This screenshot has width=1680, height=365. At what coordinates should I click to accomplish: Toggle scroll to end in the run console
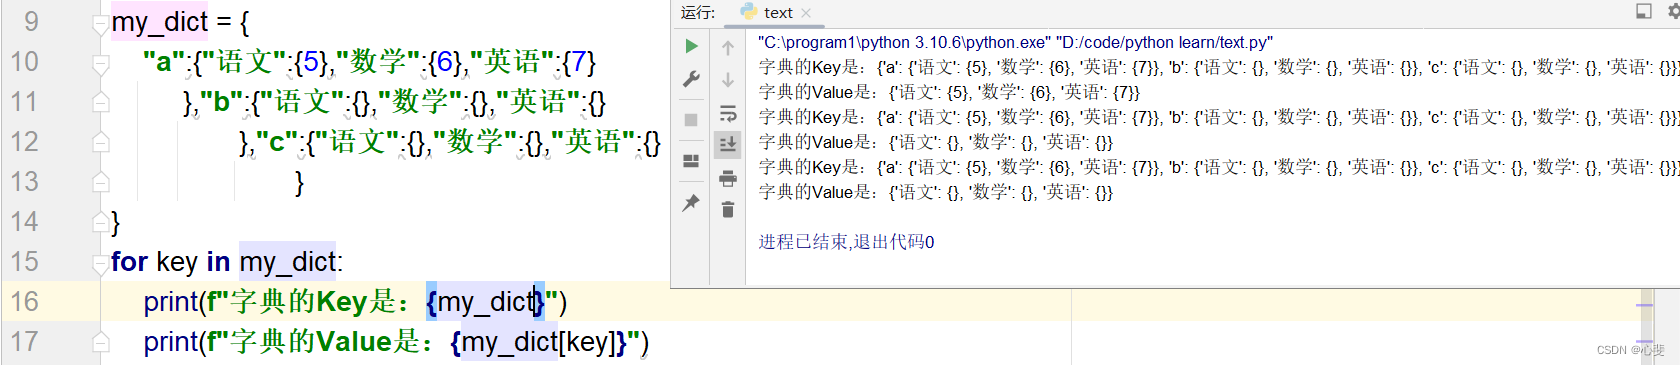[728, 144]
